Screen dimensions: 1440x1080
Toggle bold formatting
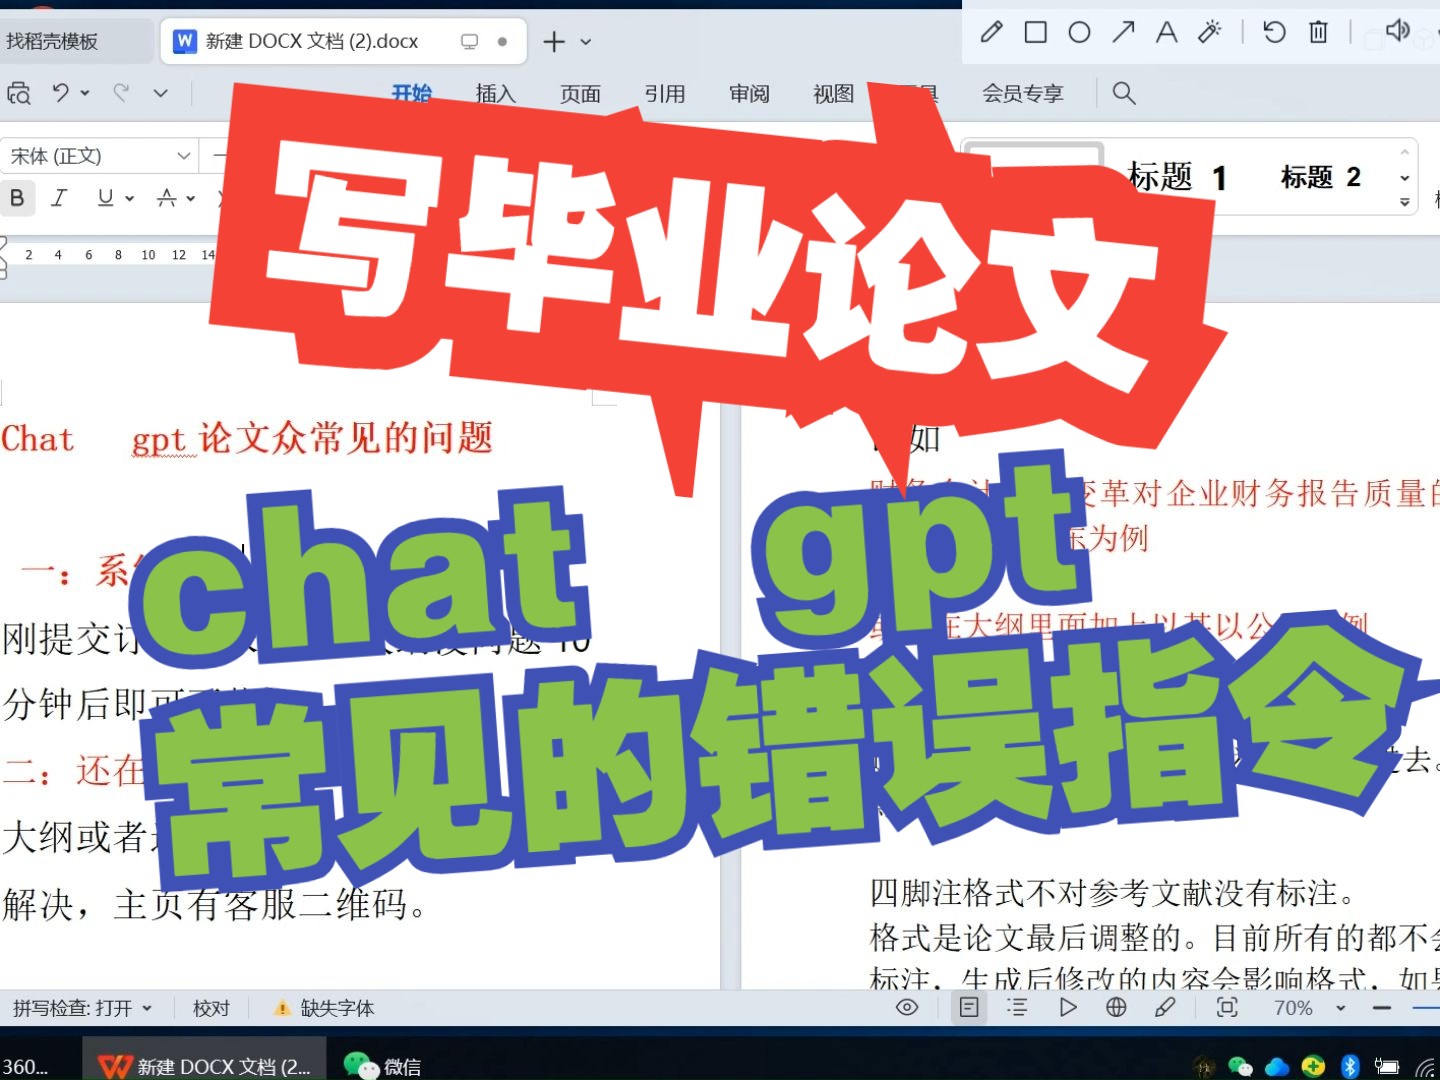[17, 197]
